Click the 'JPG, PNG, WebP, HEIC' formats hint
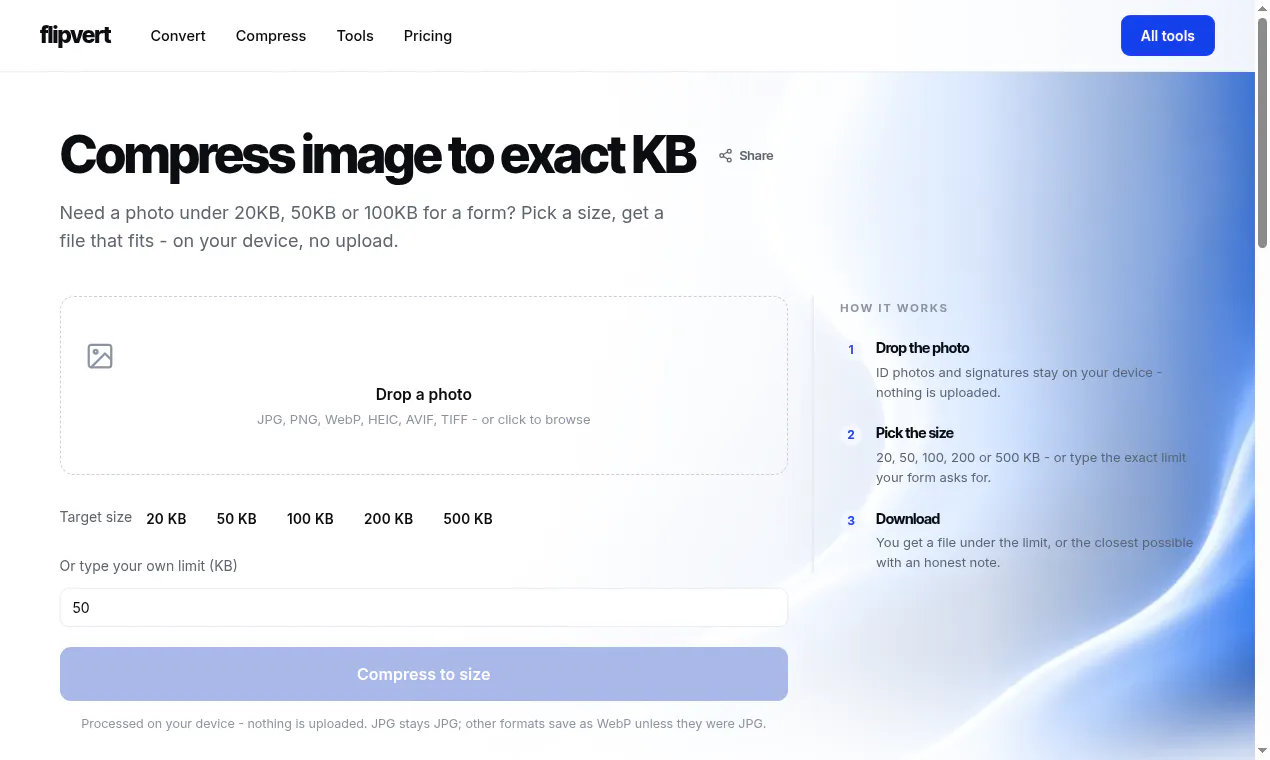The image size is (1270, 760). [424, 420]
